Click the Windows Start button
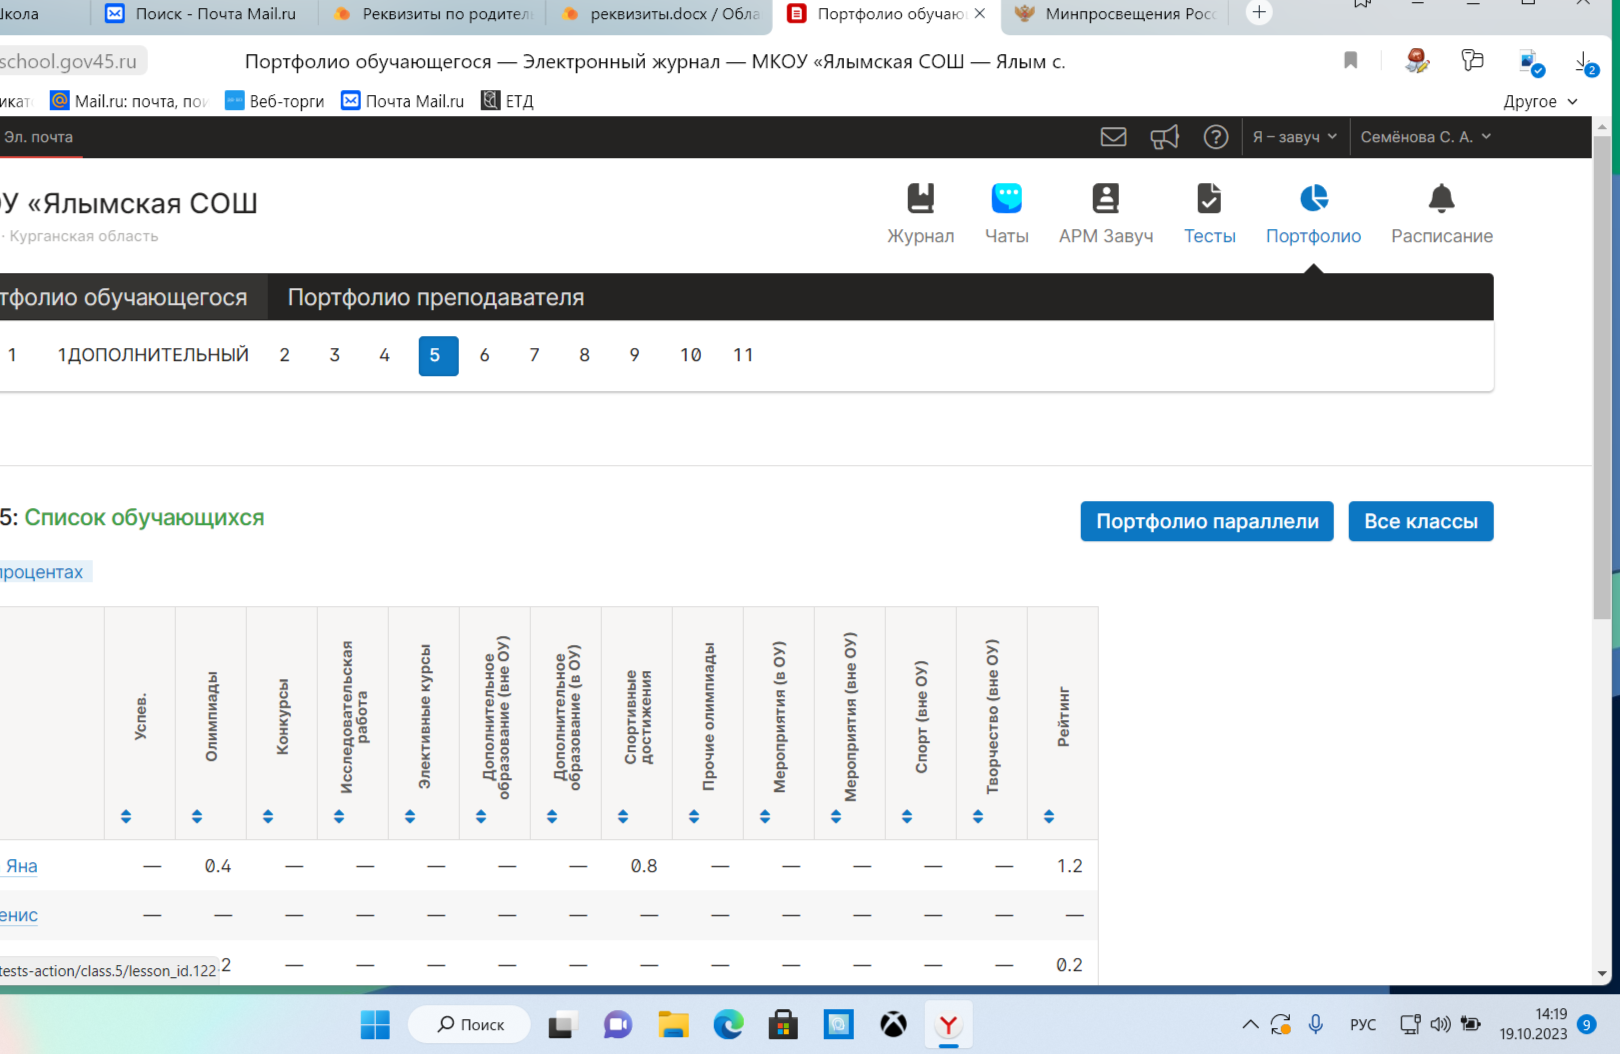Viewport: 1620px width, 1054px height. coord(375,1025)
